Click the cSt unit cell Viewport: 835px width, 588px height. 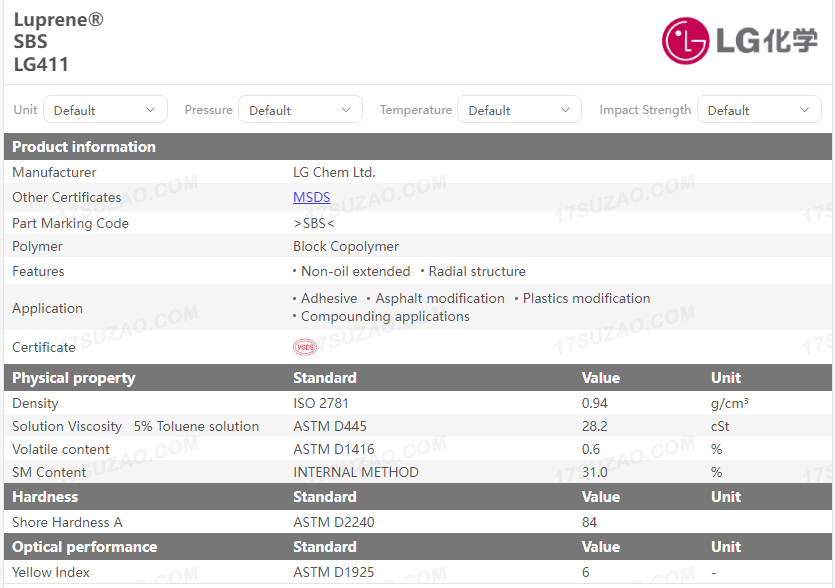point(720,426)
